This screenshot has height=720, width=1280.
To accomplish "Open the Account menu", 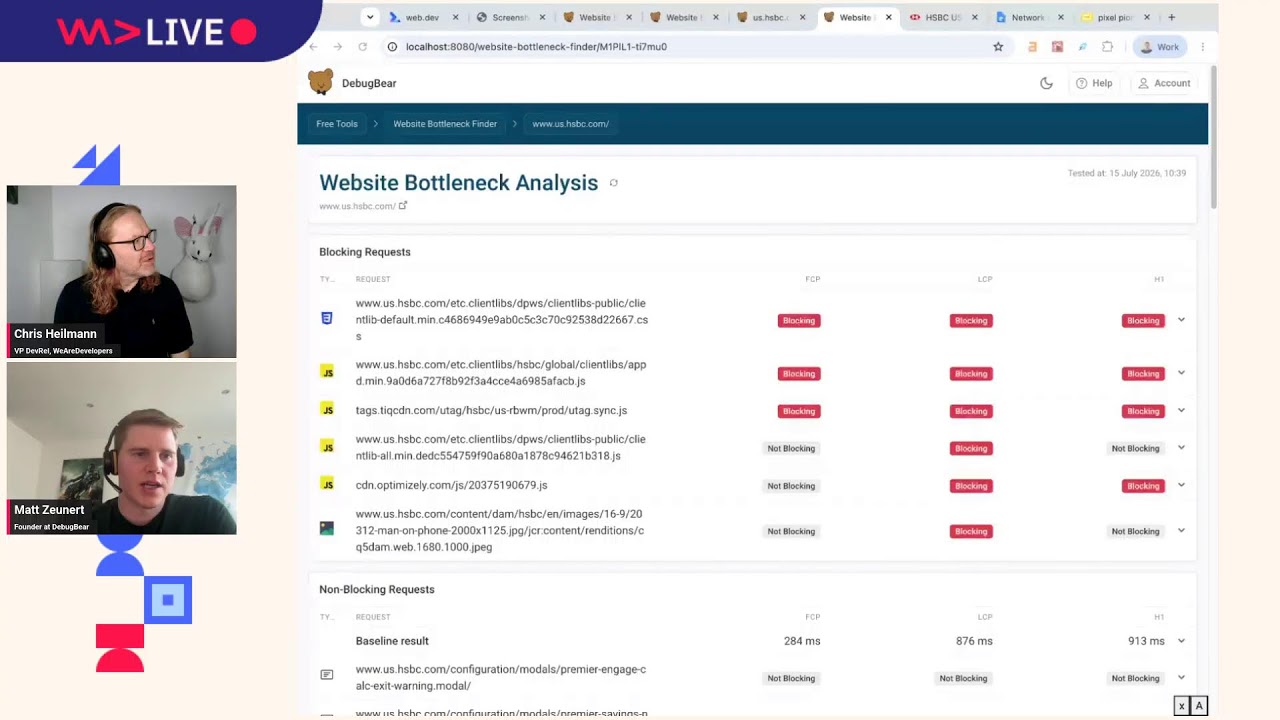I will click(1164, 83).
